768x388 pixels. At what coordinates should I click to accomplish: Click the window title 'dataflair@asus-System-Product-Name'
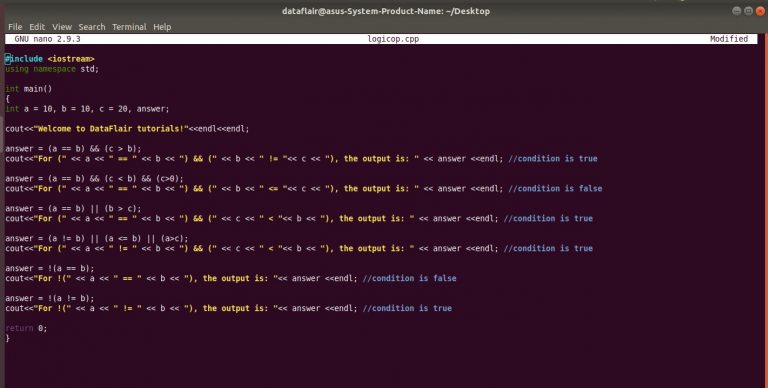point(362,11)
